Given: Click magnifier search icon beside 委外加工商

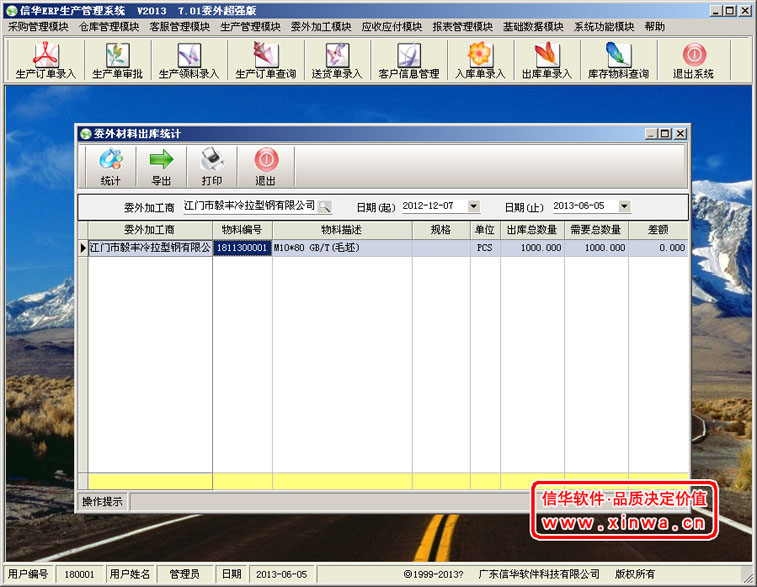Looking at the screenshot, I should pyautogui.click(x=325, y=207).
